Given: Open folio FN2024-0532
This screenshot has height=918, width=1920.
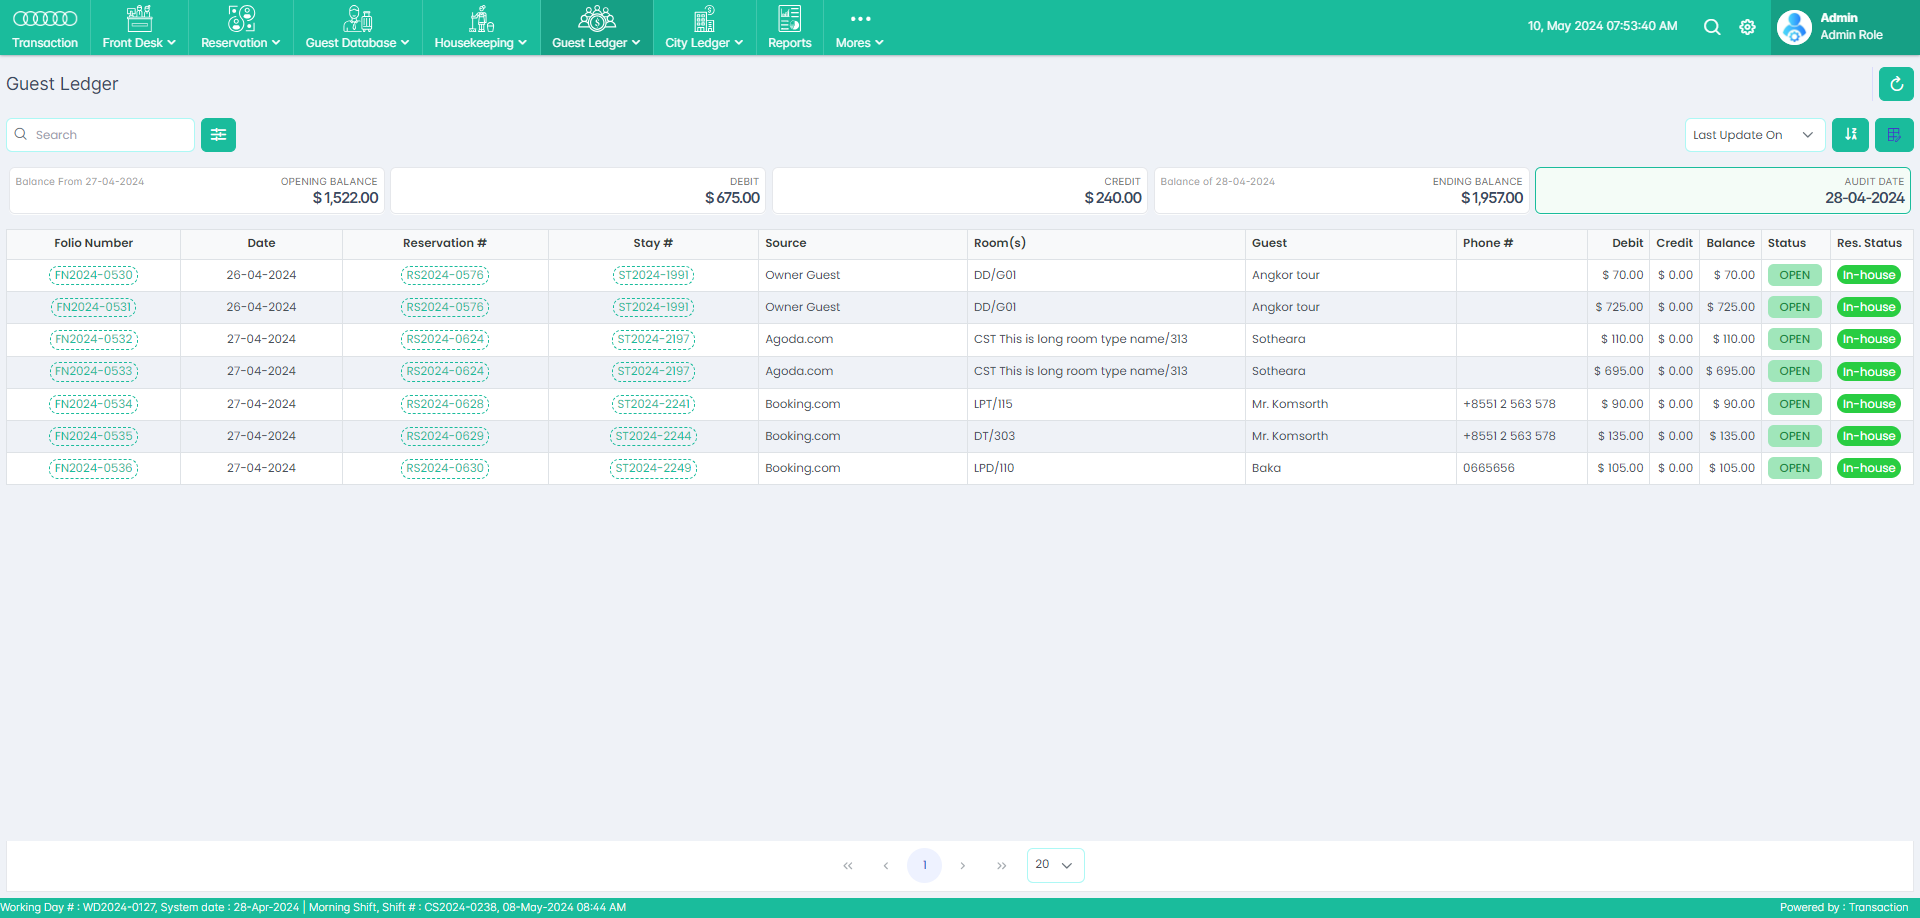Looking at the screenshot, I should 94,339.
